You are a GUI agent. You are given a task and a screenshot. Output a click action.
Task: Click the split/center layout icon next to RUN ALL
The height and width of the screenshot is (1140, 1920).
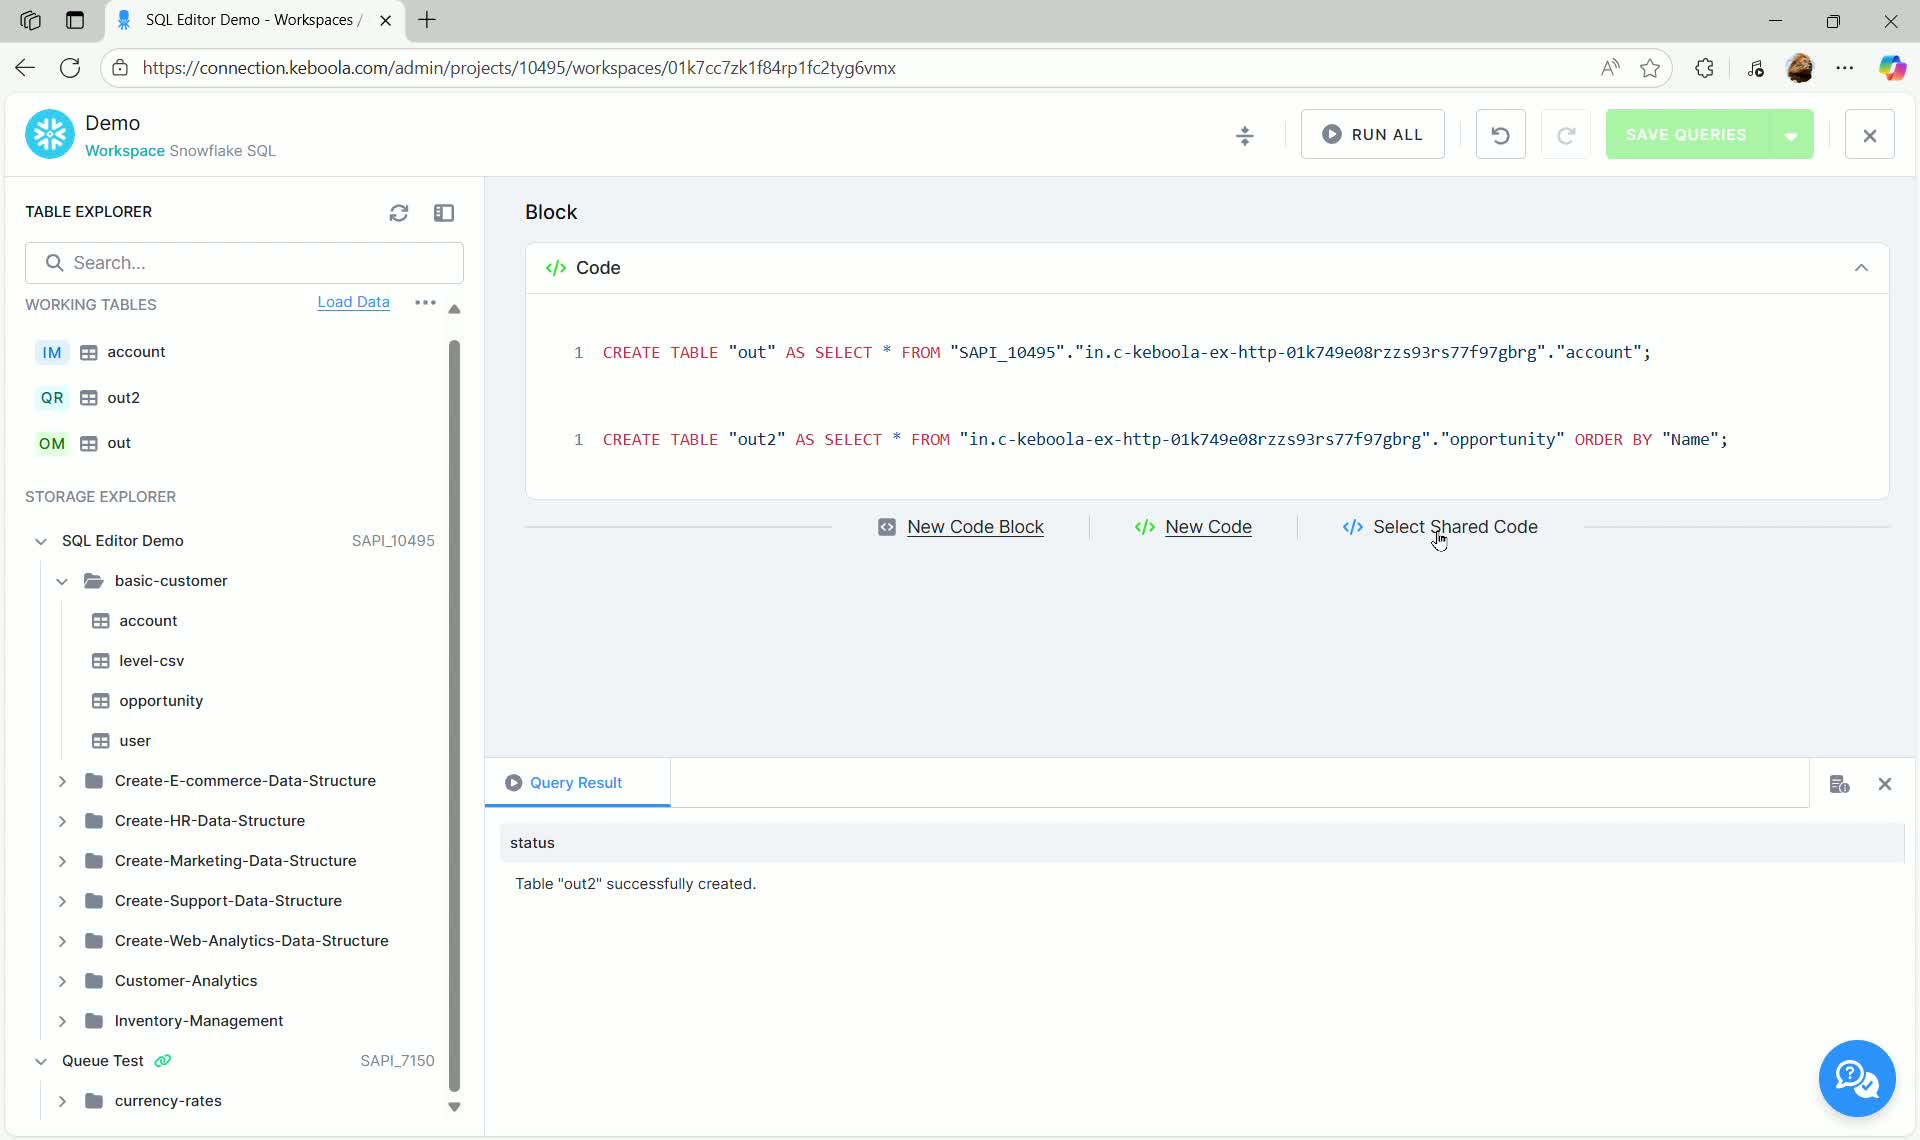click(x=1244, y=134)
